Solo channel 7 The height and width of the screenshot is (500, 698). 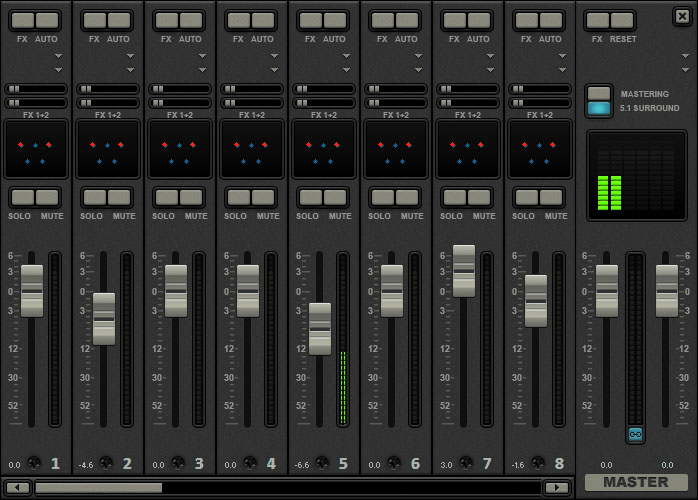coord(455,197)
